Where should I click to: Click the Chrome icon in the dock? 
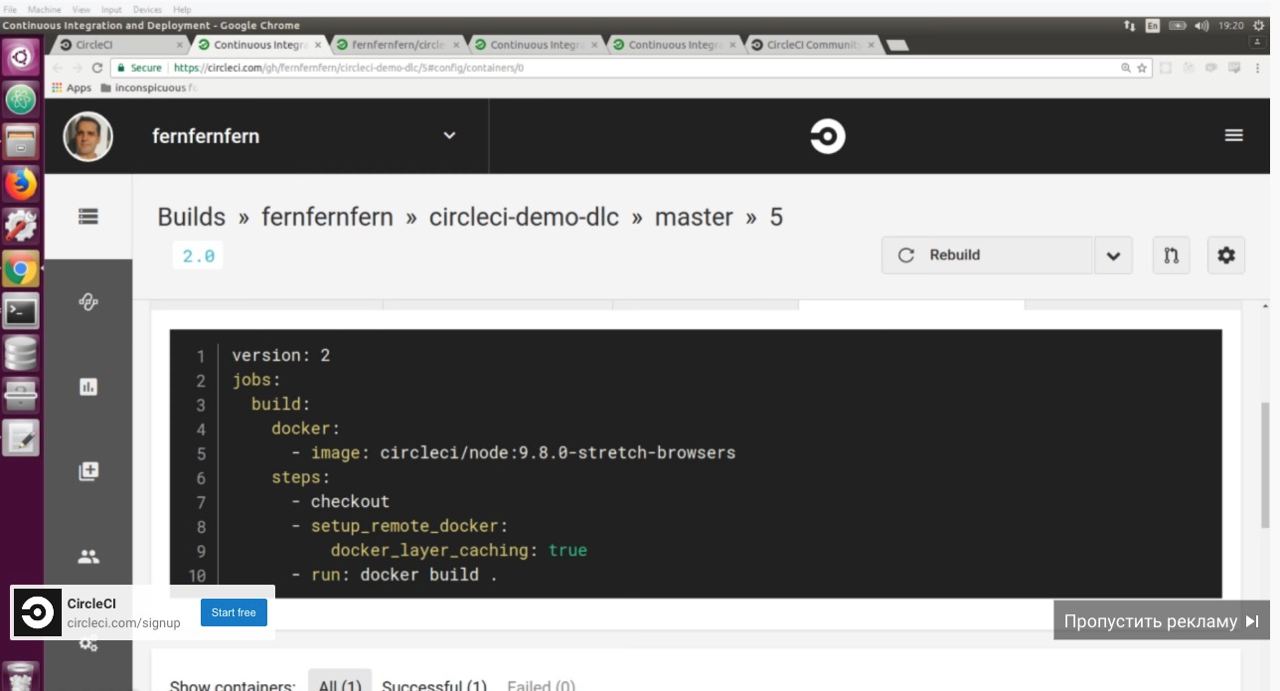tap(20, 269)
